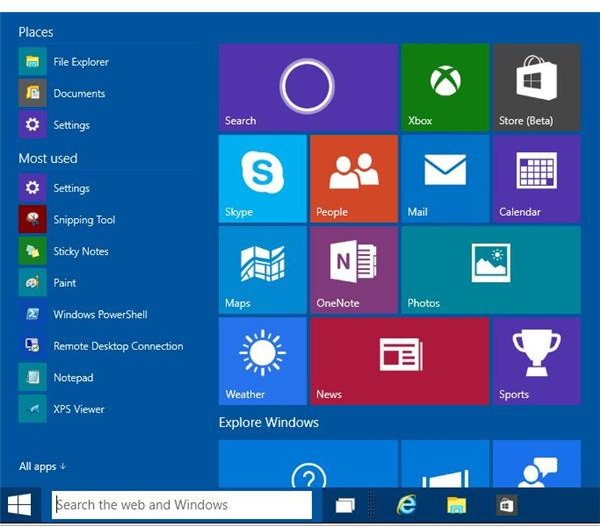Click the XPS Viewer icon

[33, 409]
